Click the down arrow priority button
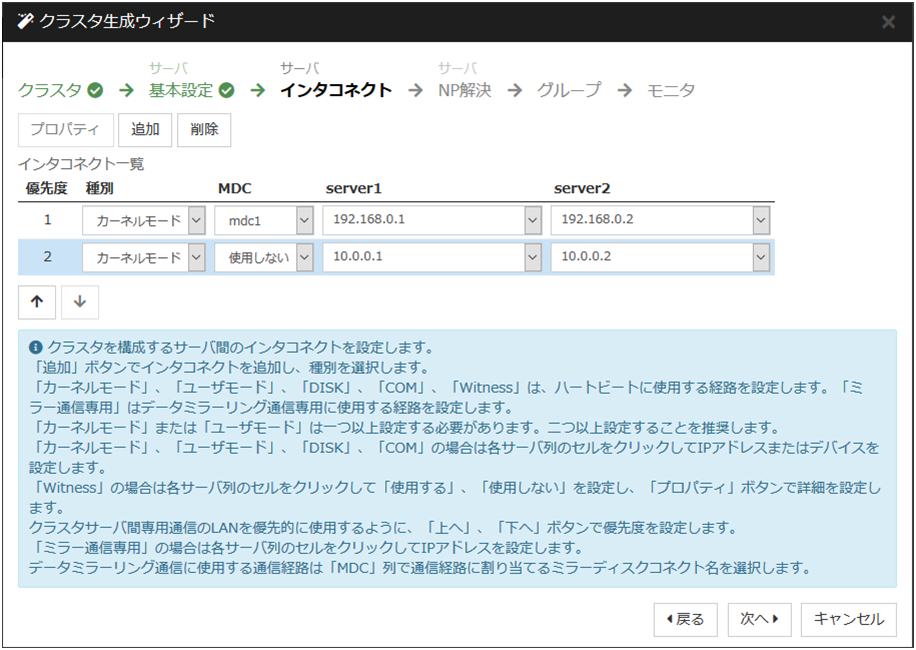This screenshot has width=916, height=650. [x=80, y=302]
